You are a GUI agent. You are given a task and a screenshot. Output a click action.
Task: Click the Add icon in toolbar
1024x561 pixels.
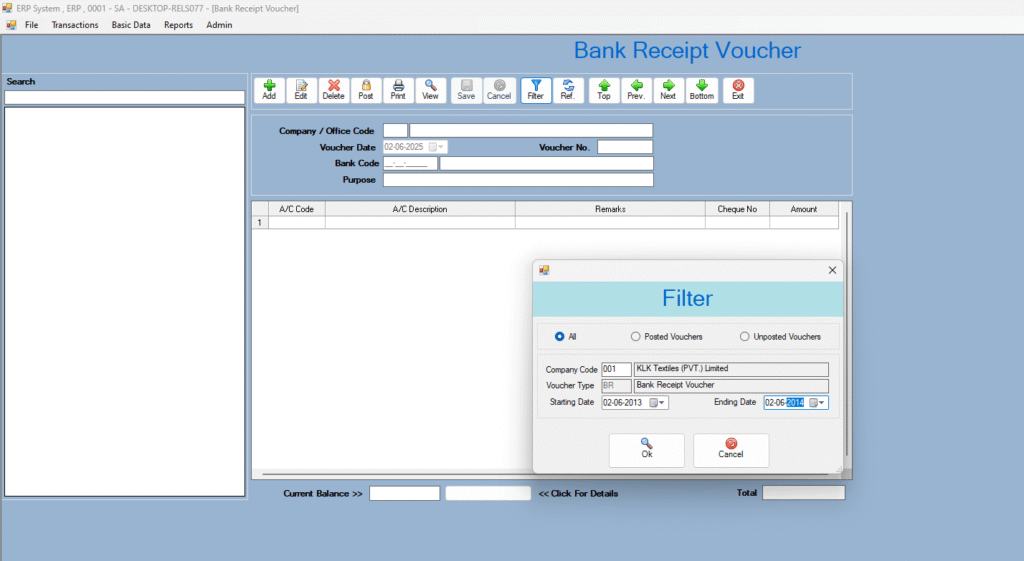click(x=269, y=90)
